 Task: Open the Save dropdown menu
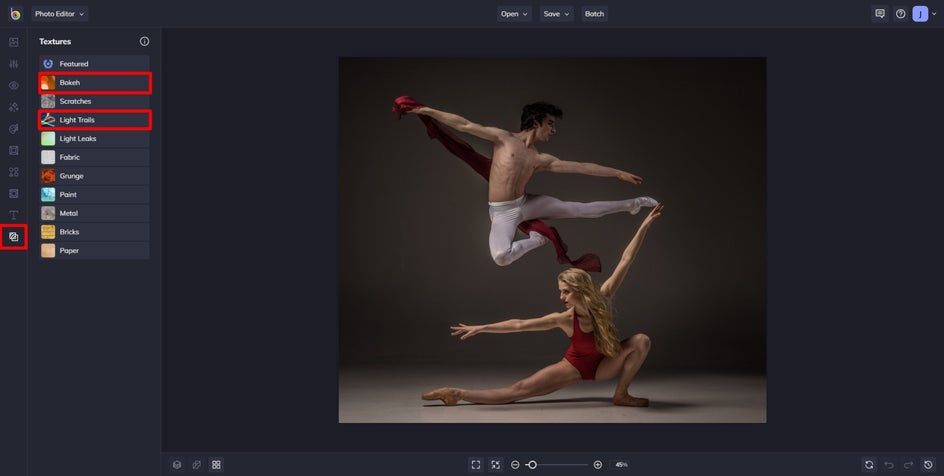point(556,14)
